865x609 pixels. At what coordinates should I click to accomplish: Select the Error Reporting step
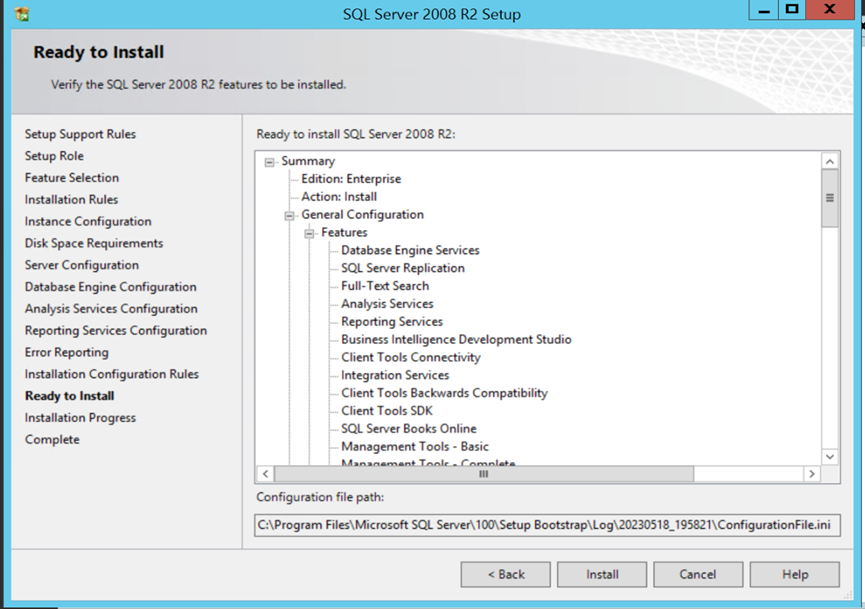coord(67,352)
